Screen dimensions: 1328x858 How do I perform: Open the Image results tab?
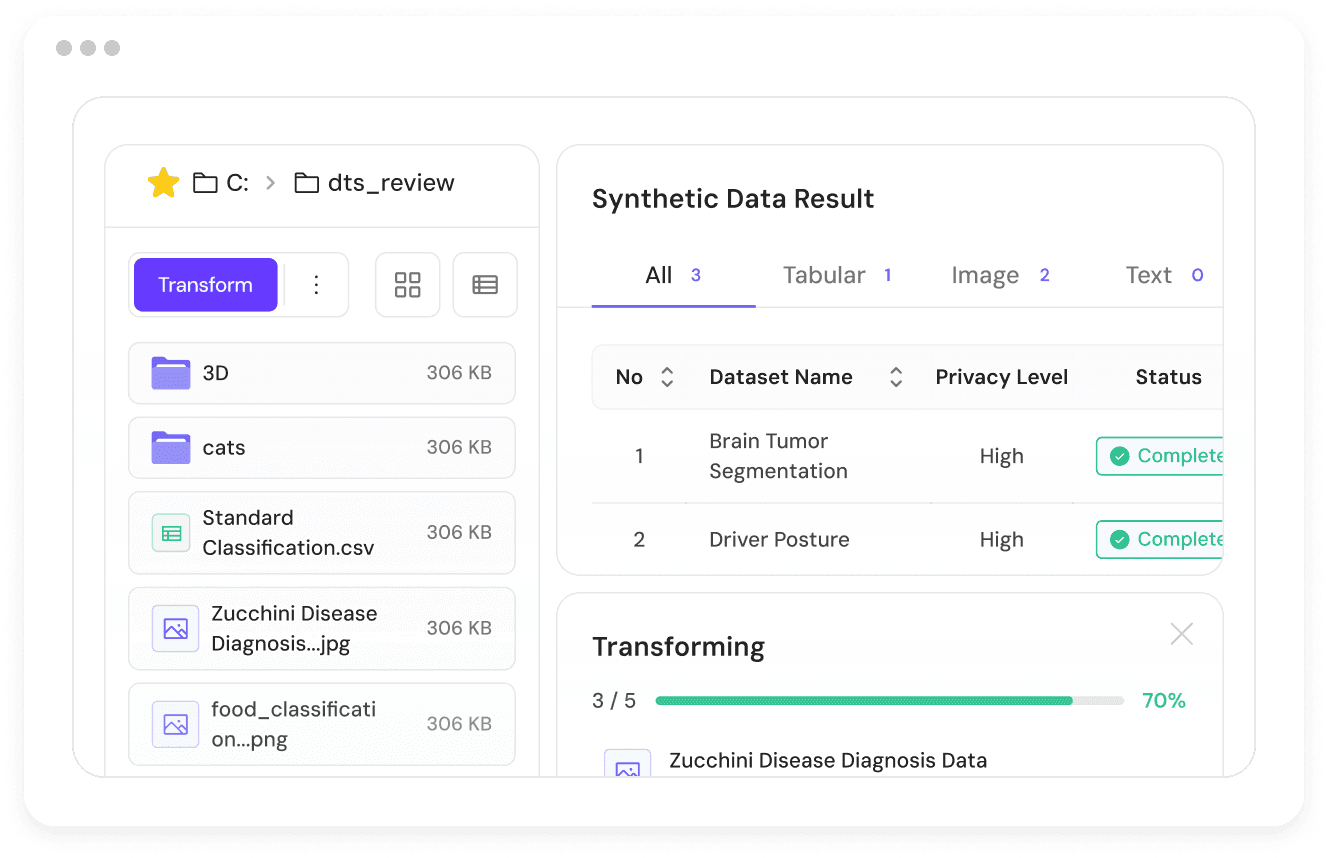(986, 275)
